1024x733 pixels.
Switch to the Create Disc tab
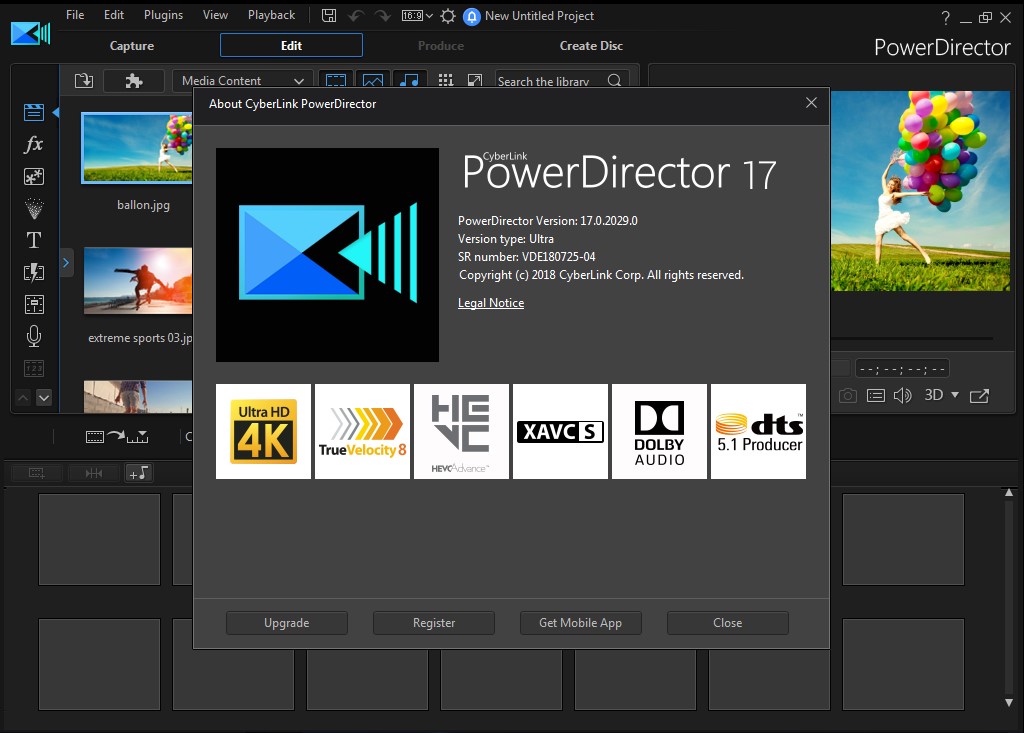pos(591,46)
